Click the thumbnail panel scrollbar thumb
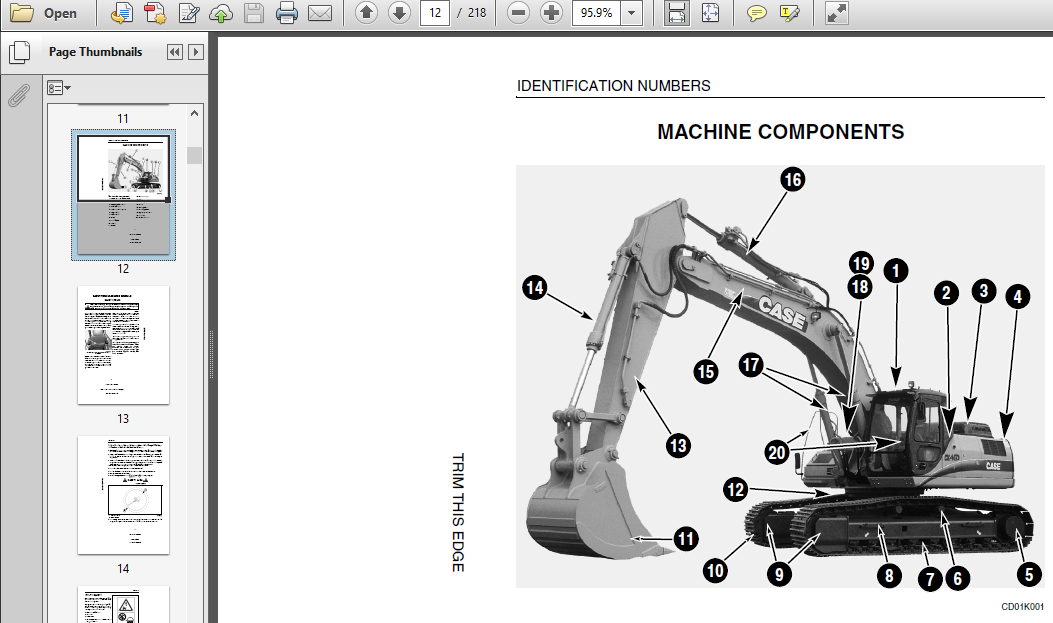The width and height of the screenshot is (1053, 623). [x=194, y=155]
